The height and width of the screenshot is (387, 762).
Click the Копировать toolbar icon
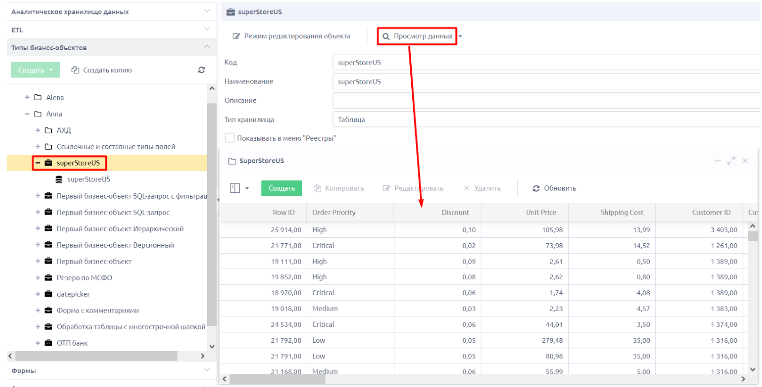(317, 188)
